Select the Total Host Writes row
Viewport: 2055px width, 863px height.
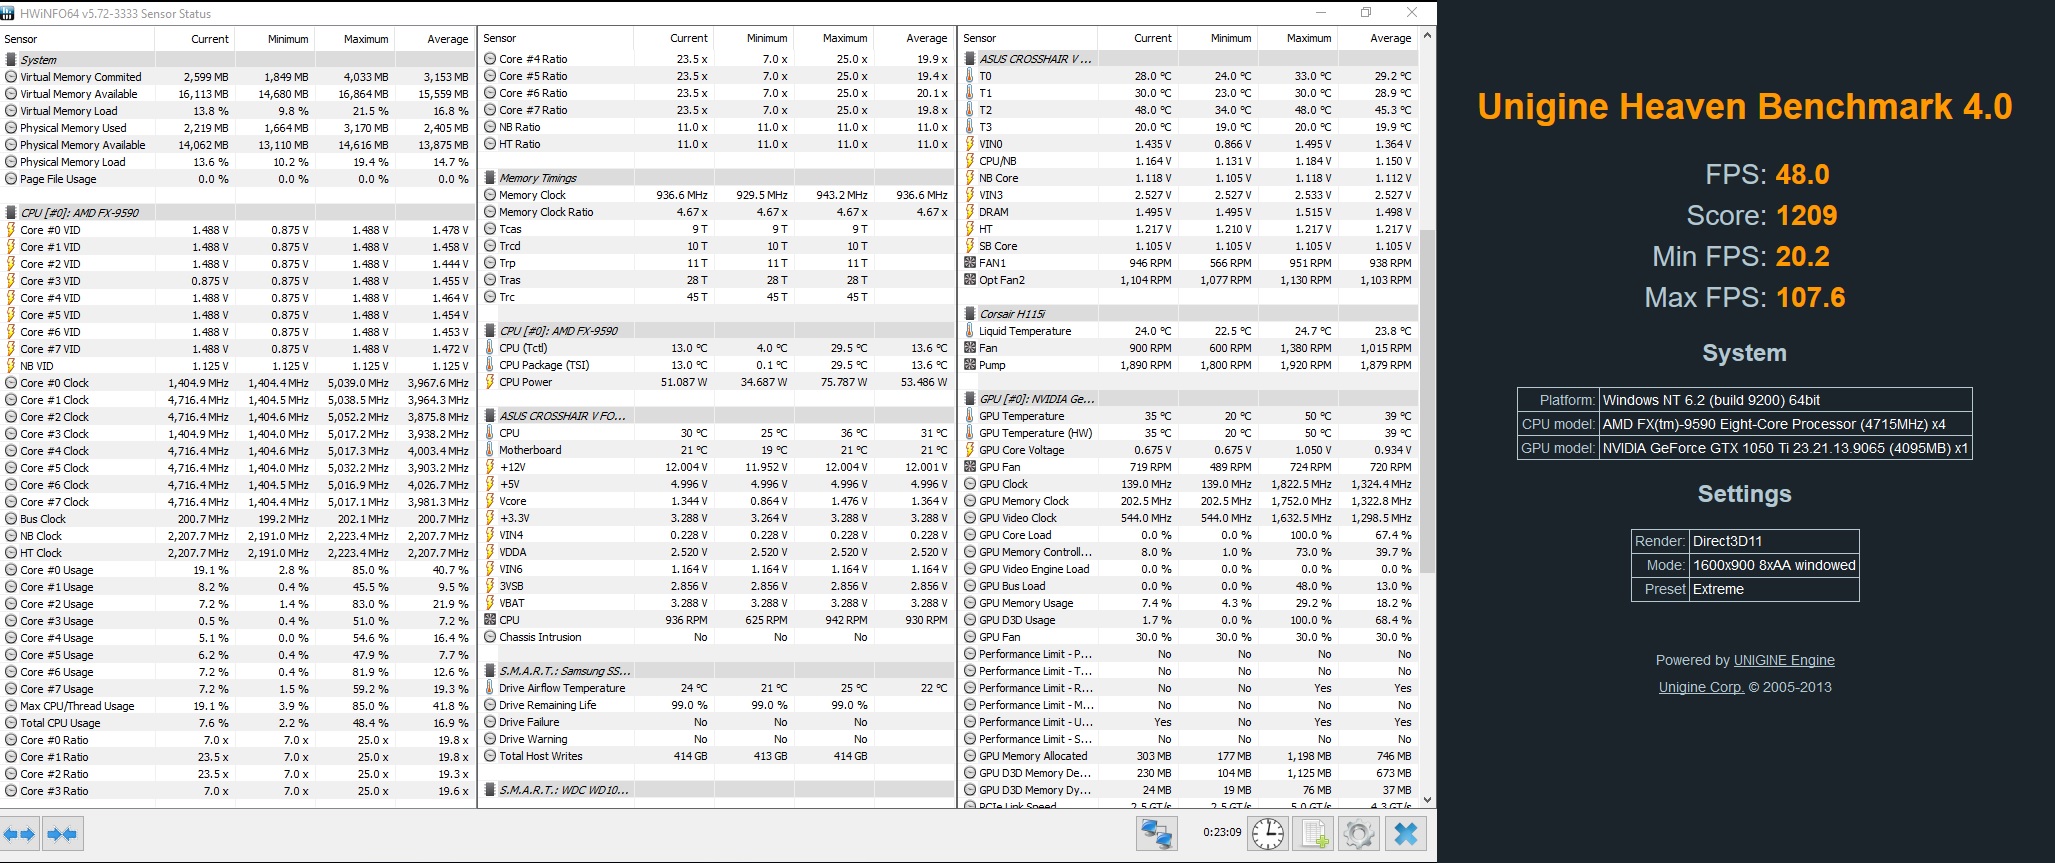click(716, 756)
